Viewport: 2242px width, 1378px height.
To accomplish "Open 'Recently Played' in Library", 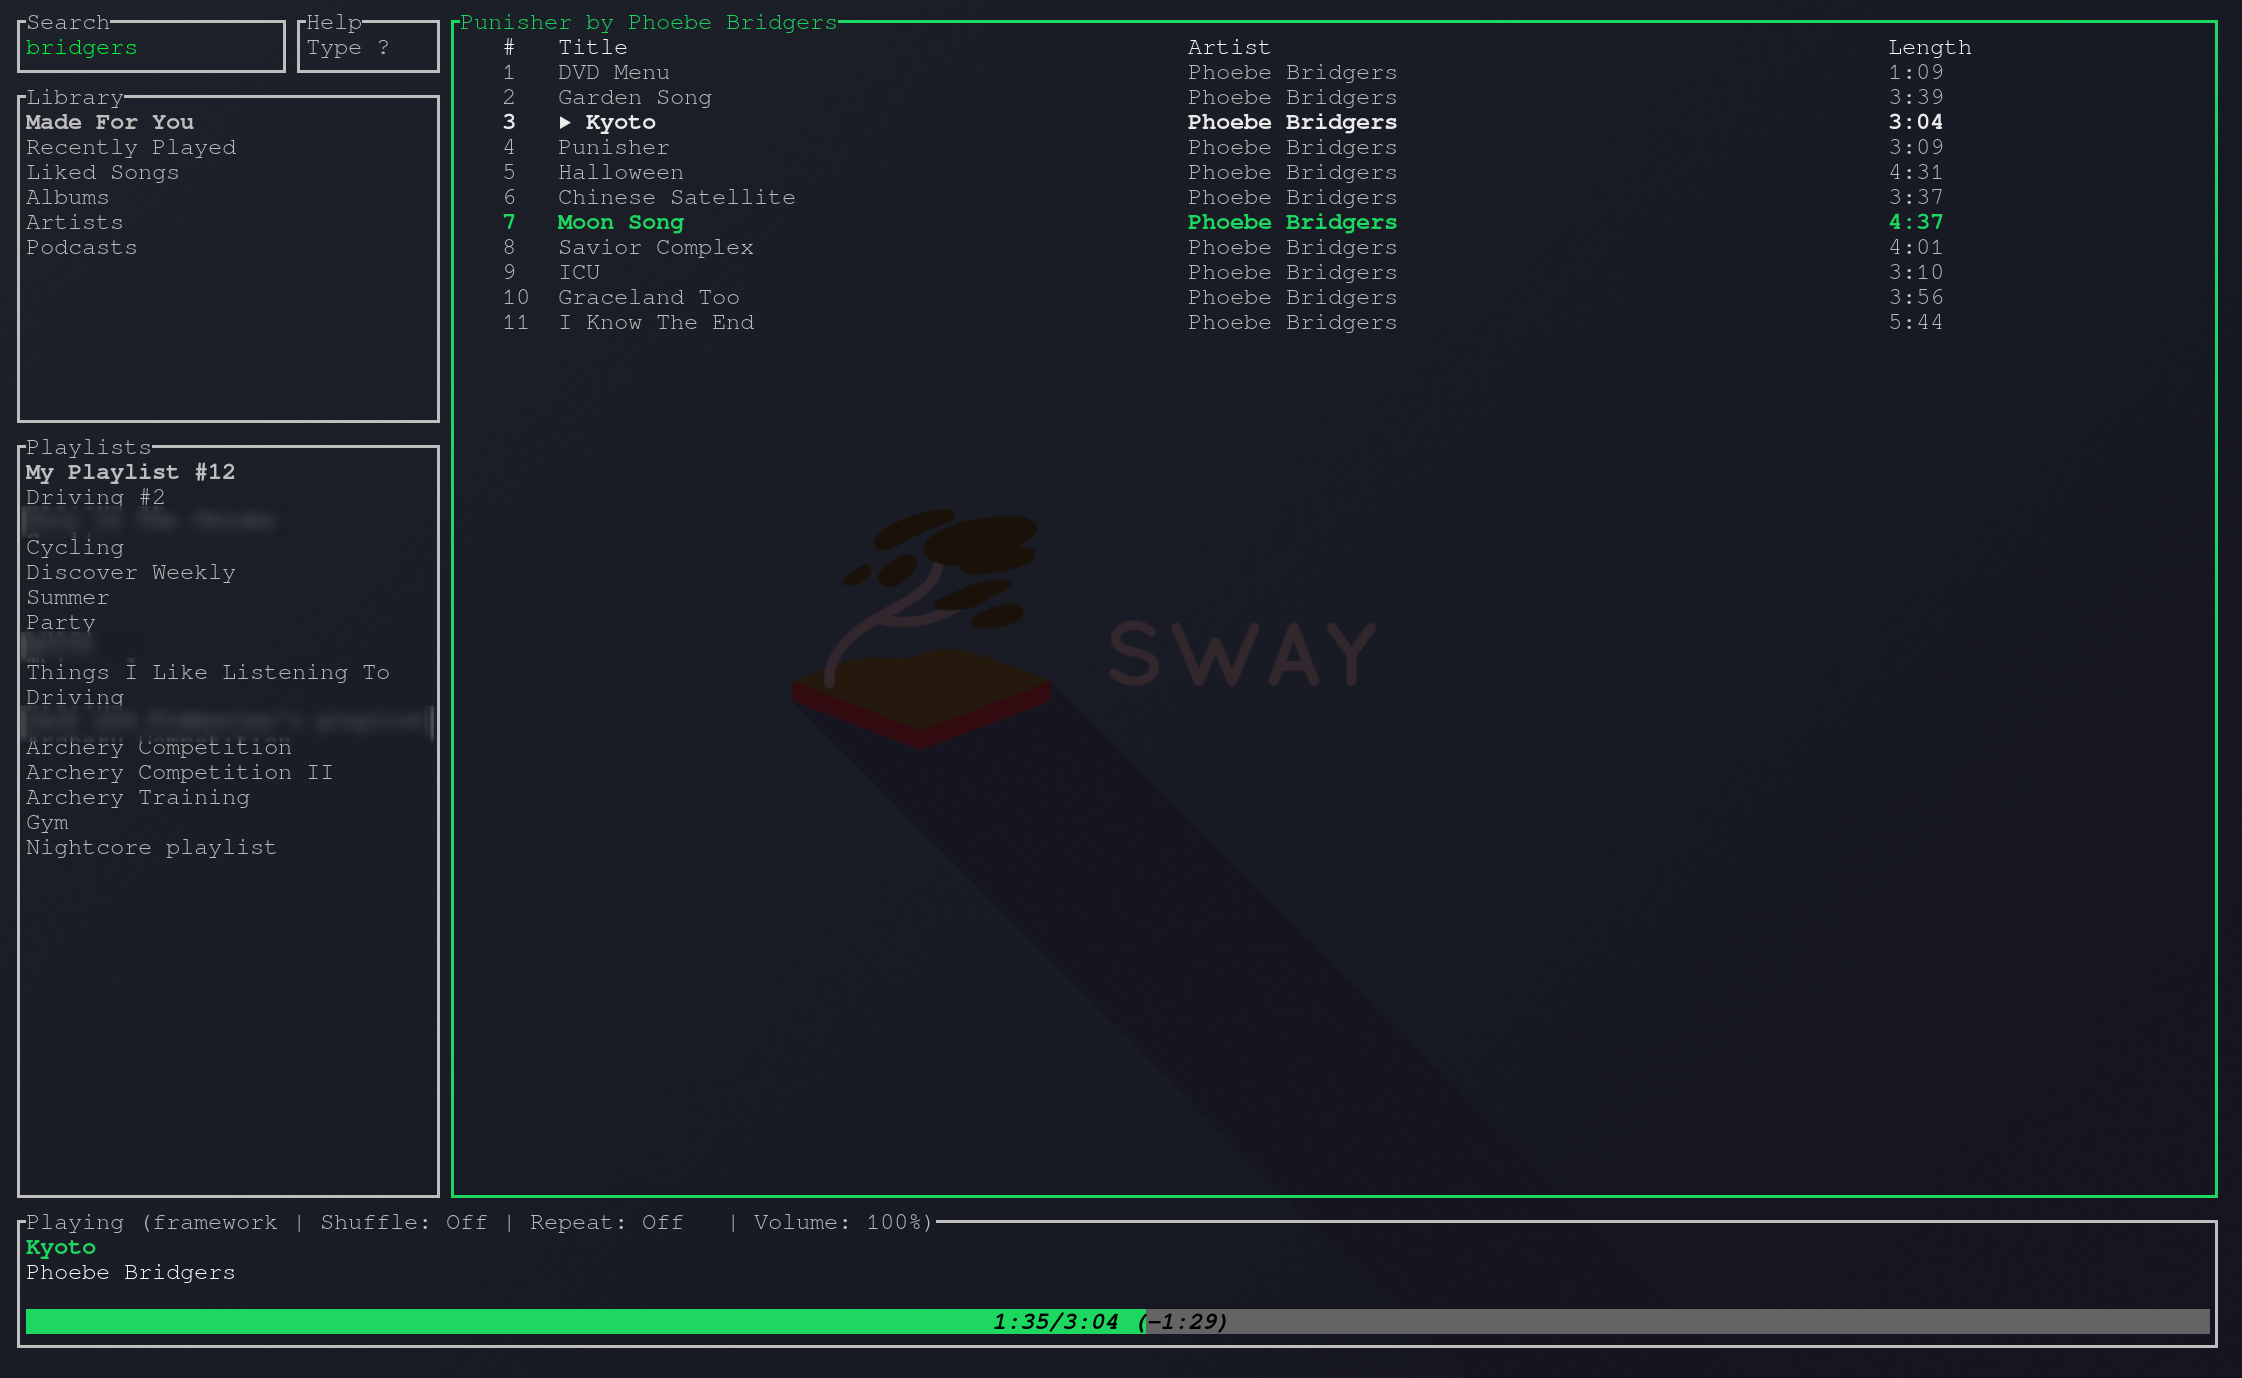I will click(131, 147).
